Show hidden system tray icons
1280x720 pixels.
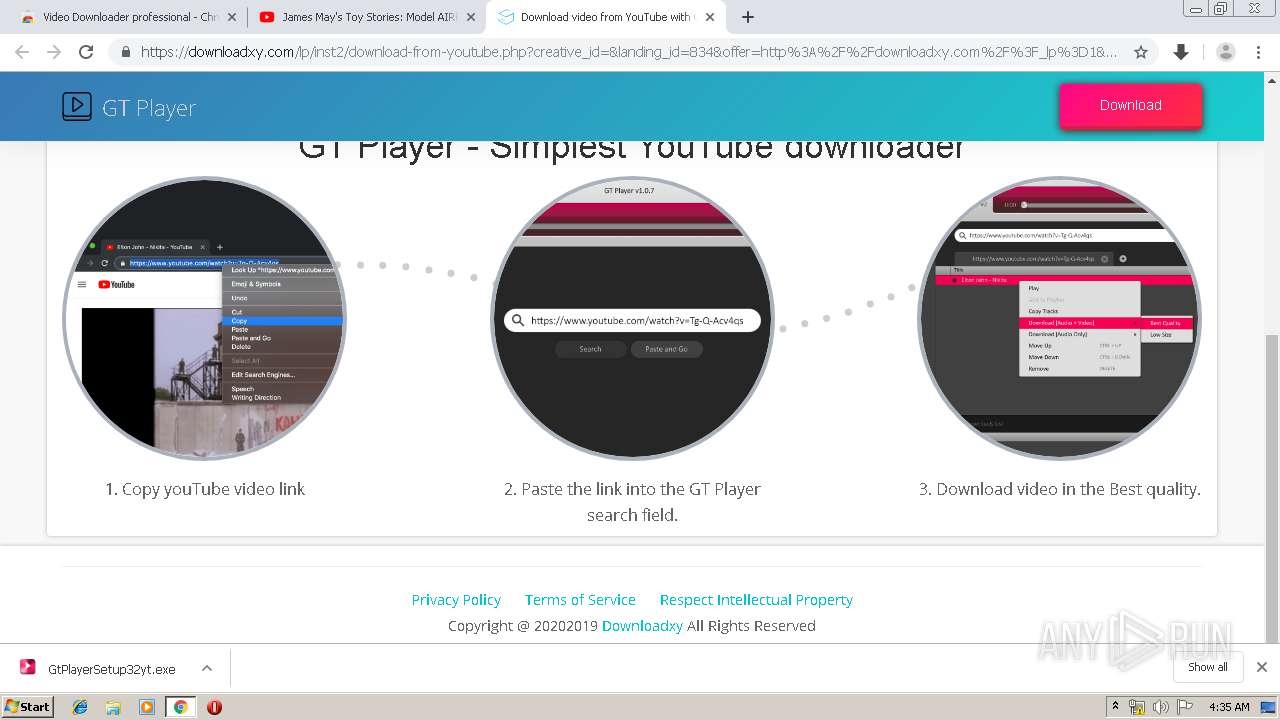pos(1115,707)
